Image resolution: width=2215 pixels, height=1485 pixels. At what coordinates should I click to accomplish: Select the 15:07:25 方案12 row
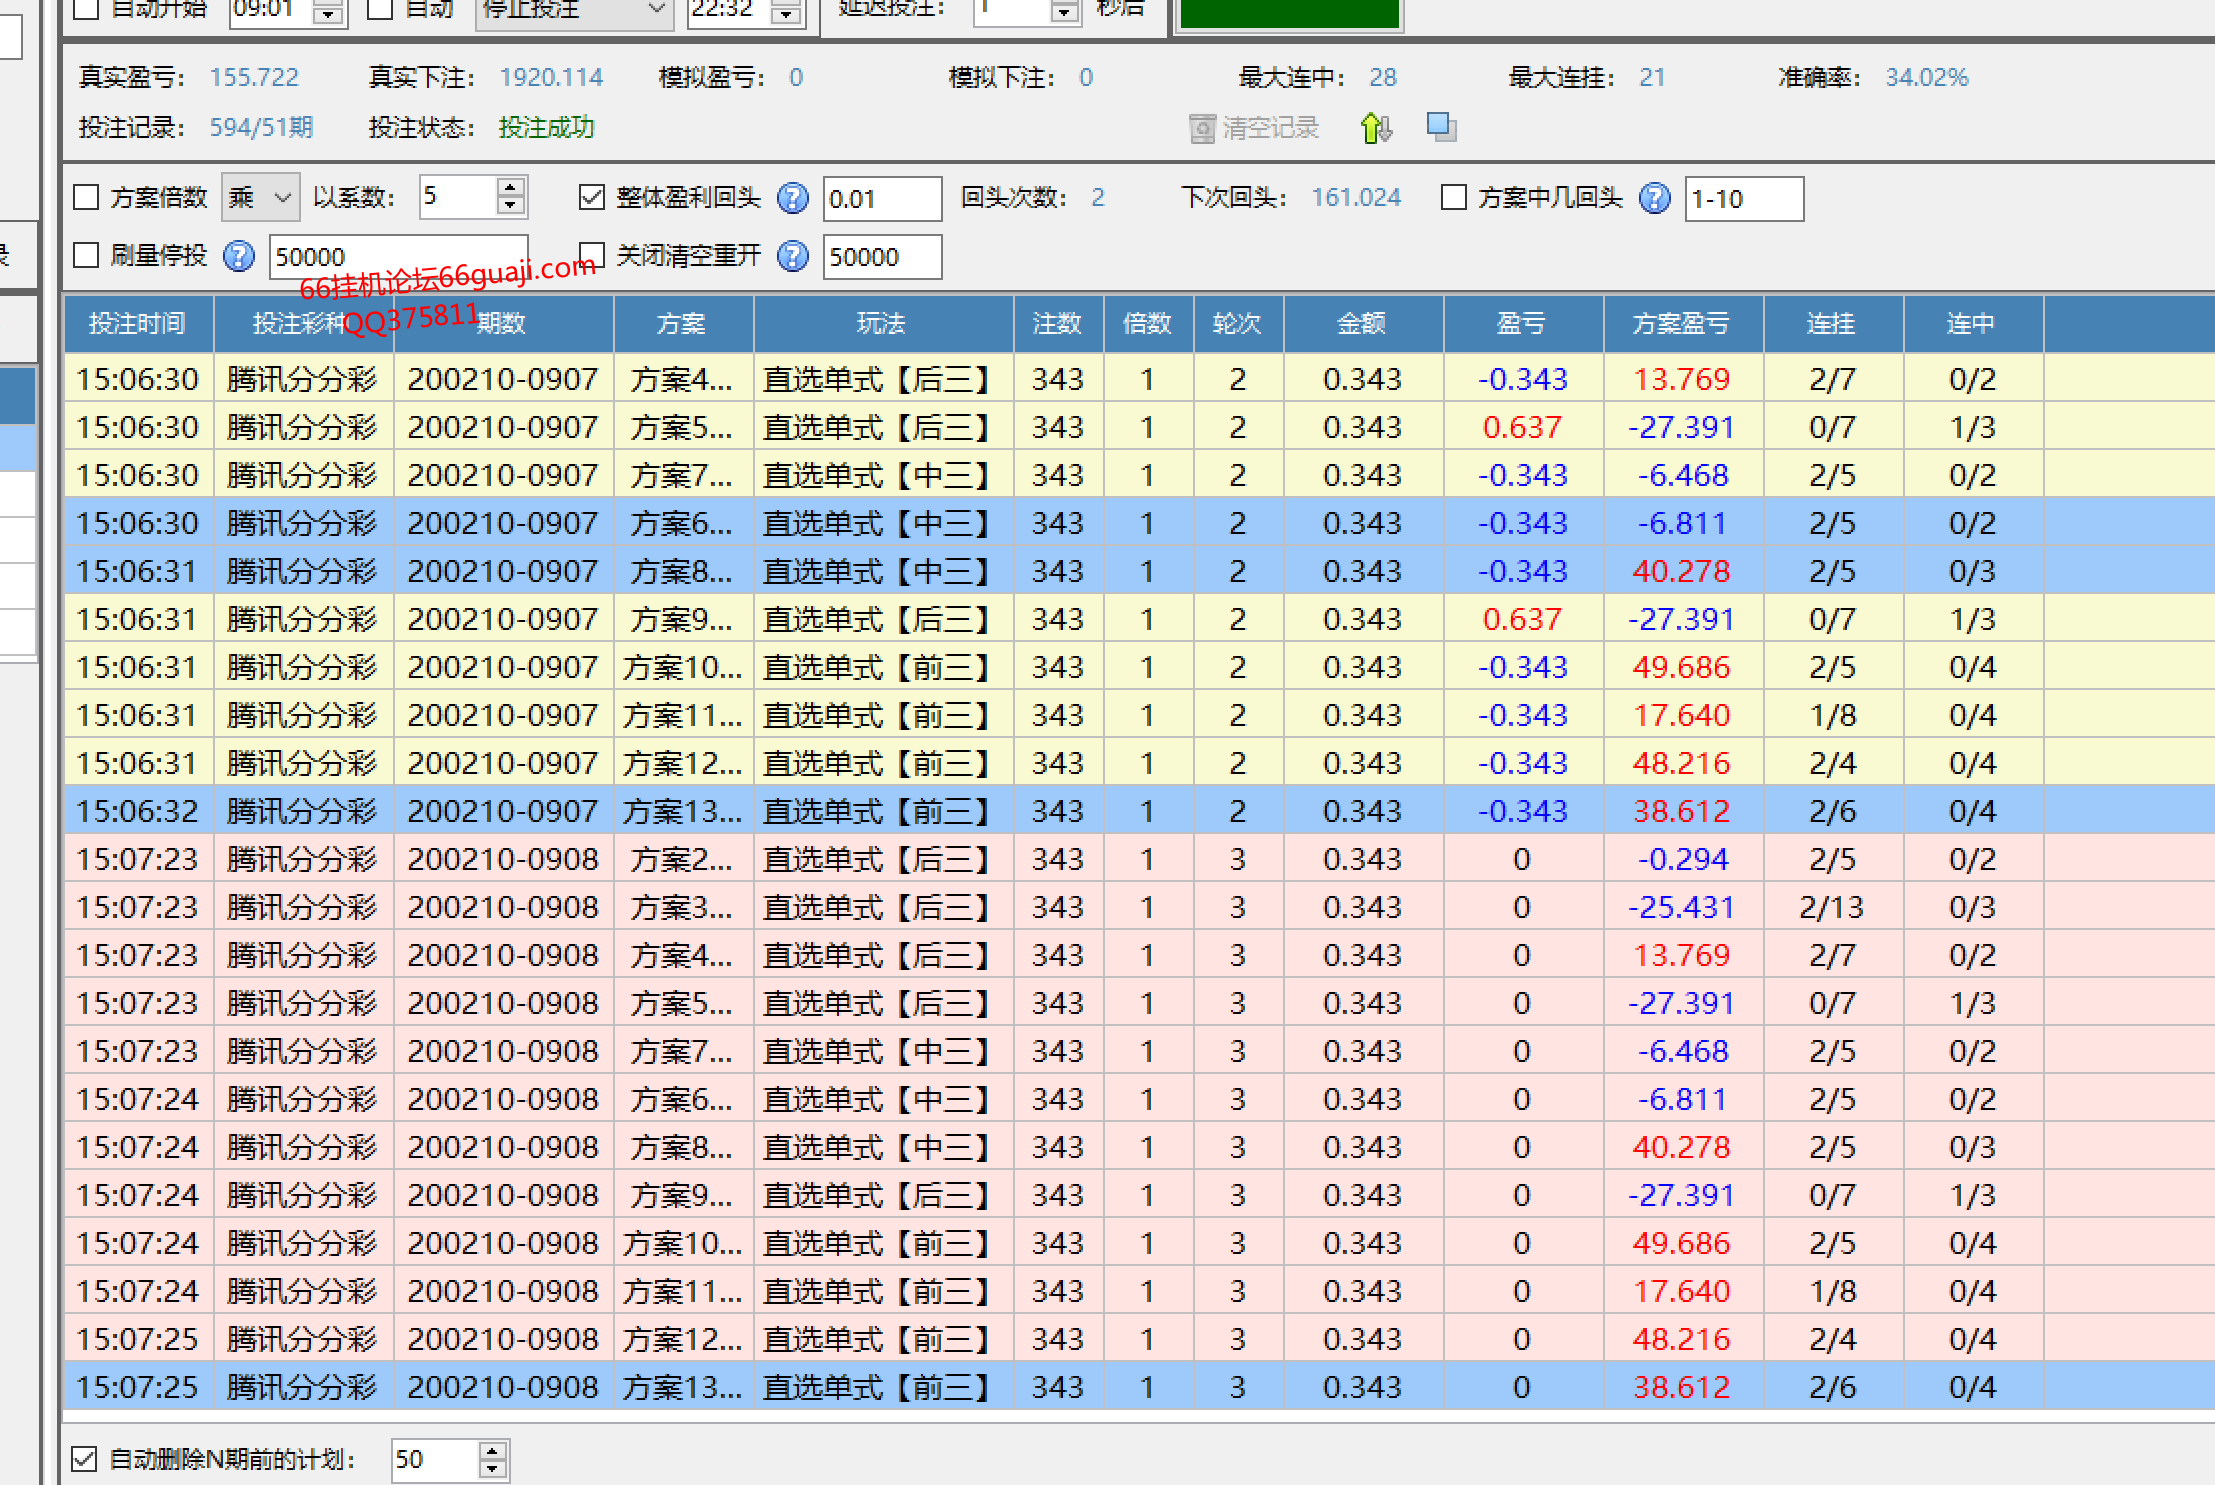point(1139,1339)
